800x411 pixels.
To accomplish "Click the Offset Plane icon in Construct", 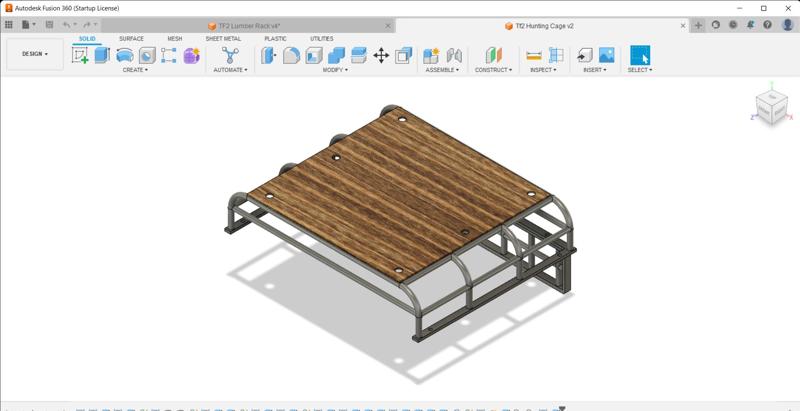I will click(493, 56).
